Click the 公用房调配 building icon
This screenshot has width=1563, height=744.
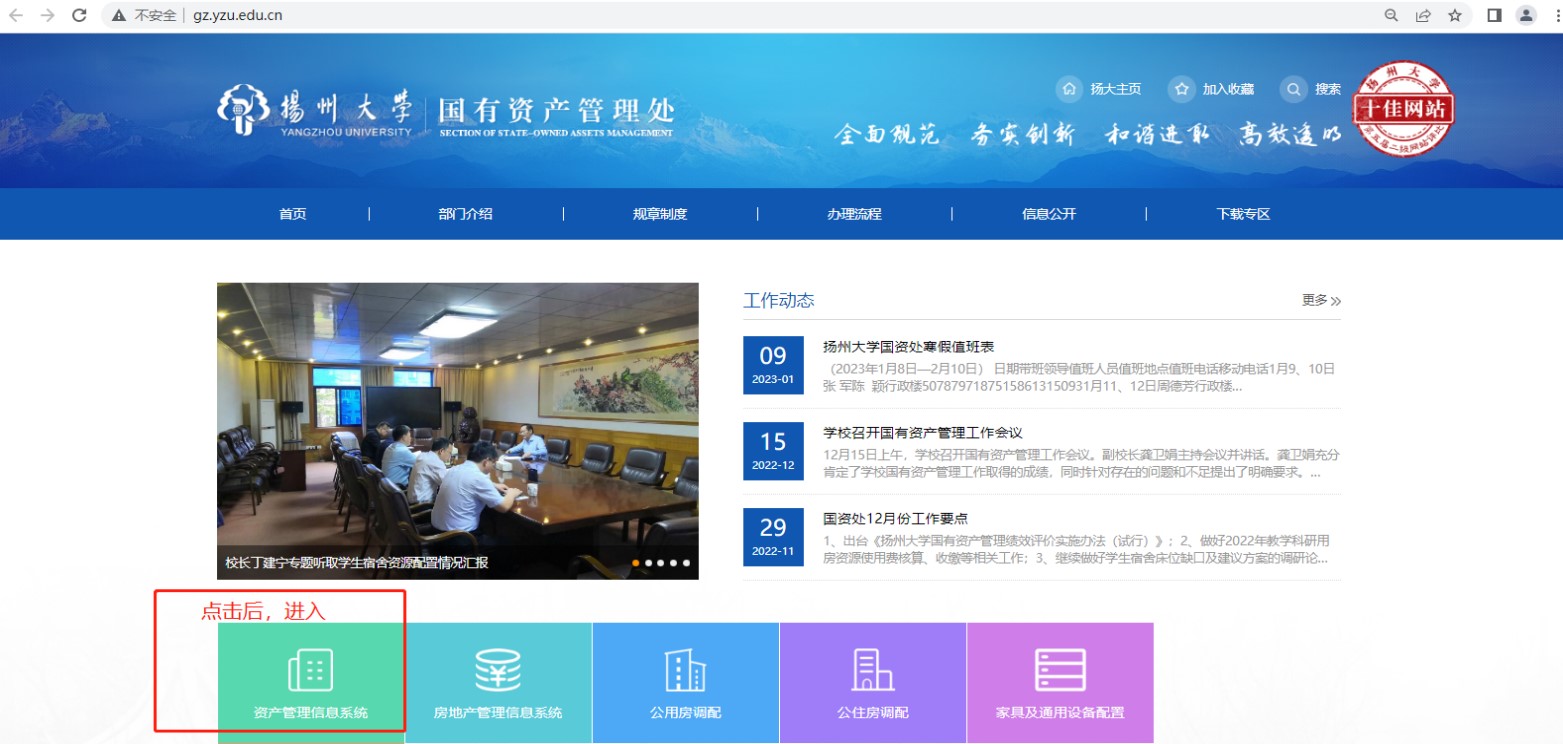[685, 670]
